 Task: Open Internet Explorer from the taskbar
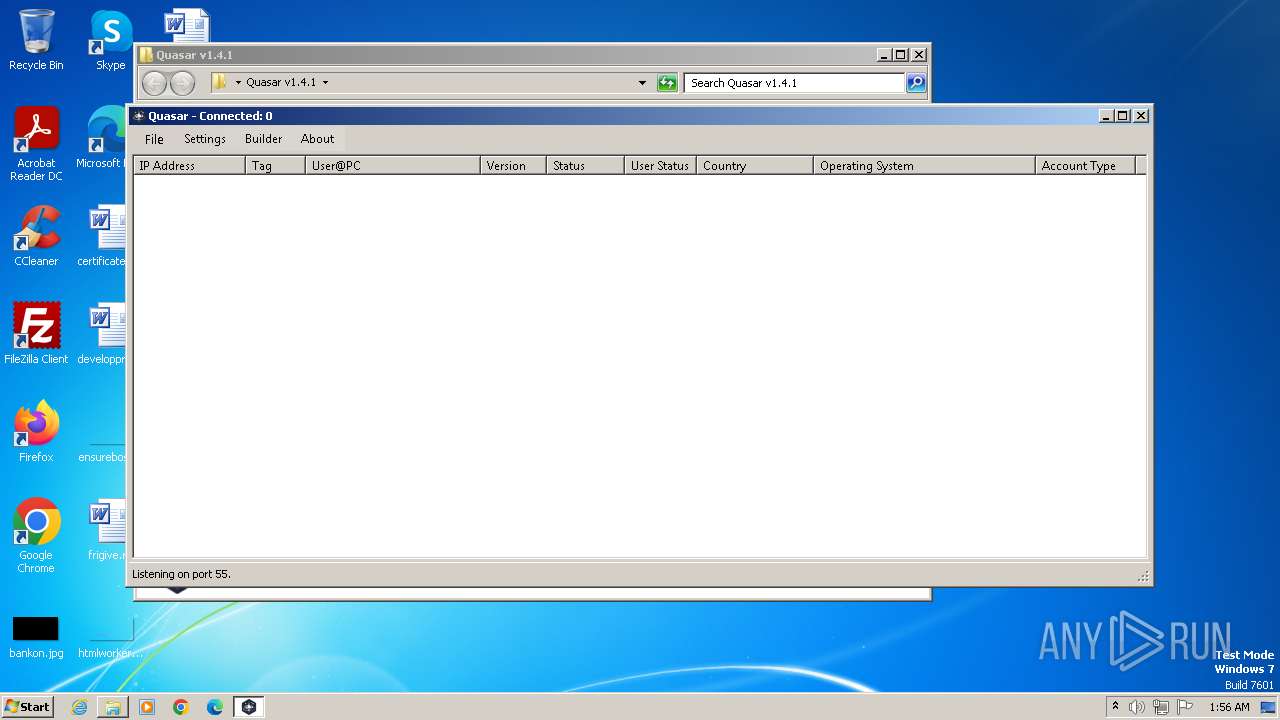79,707
